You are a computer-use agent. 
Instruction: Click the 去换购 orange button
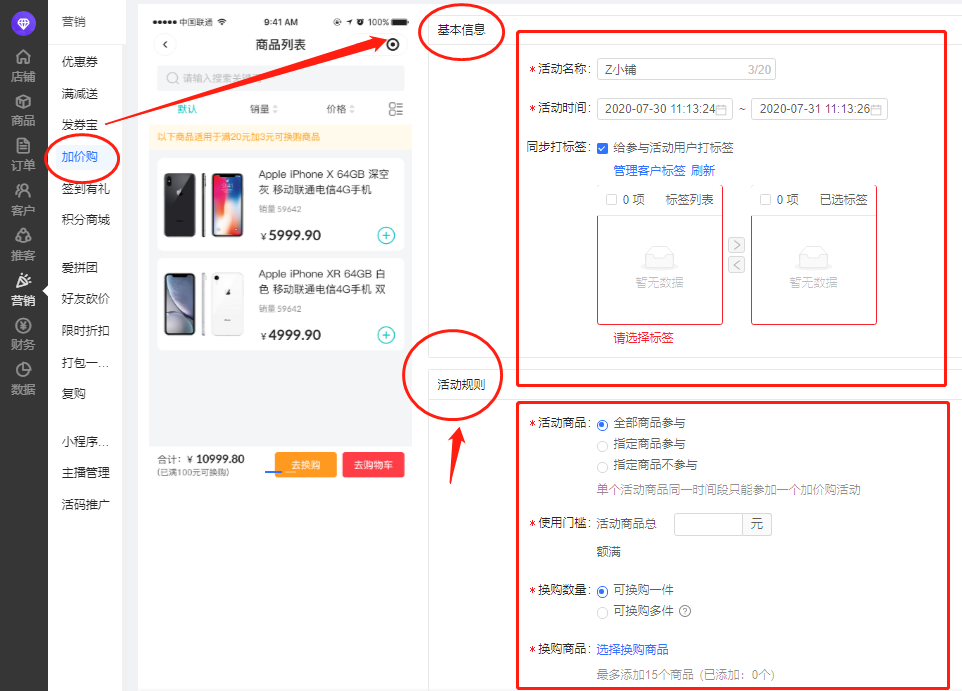coord(306,465)
